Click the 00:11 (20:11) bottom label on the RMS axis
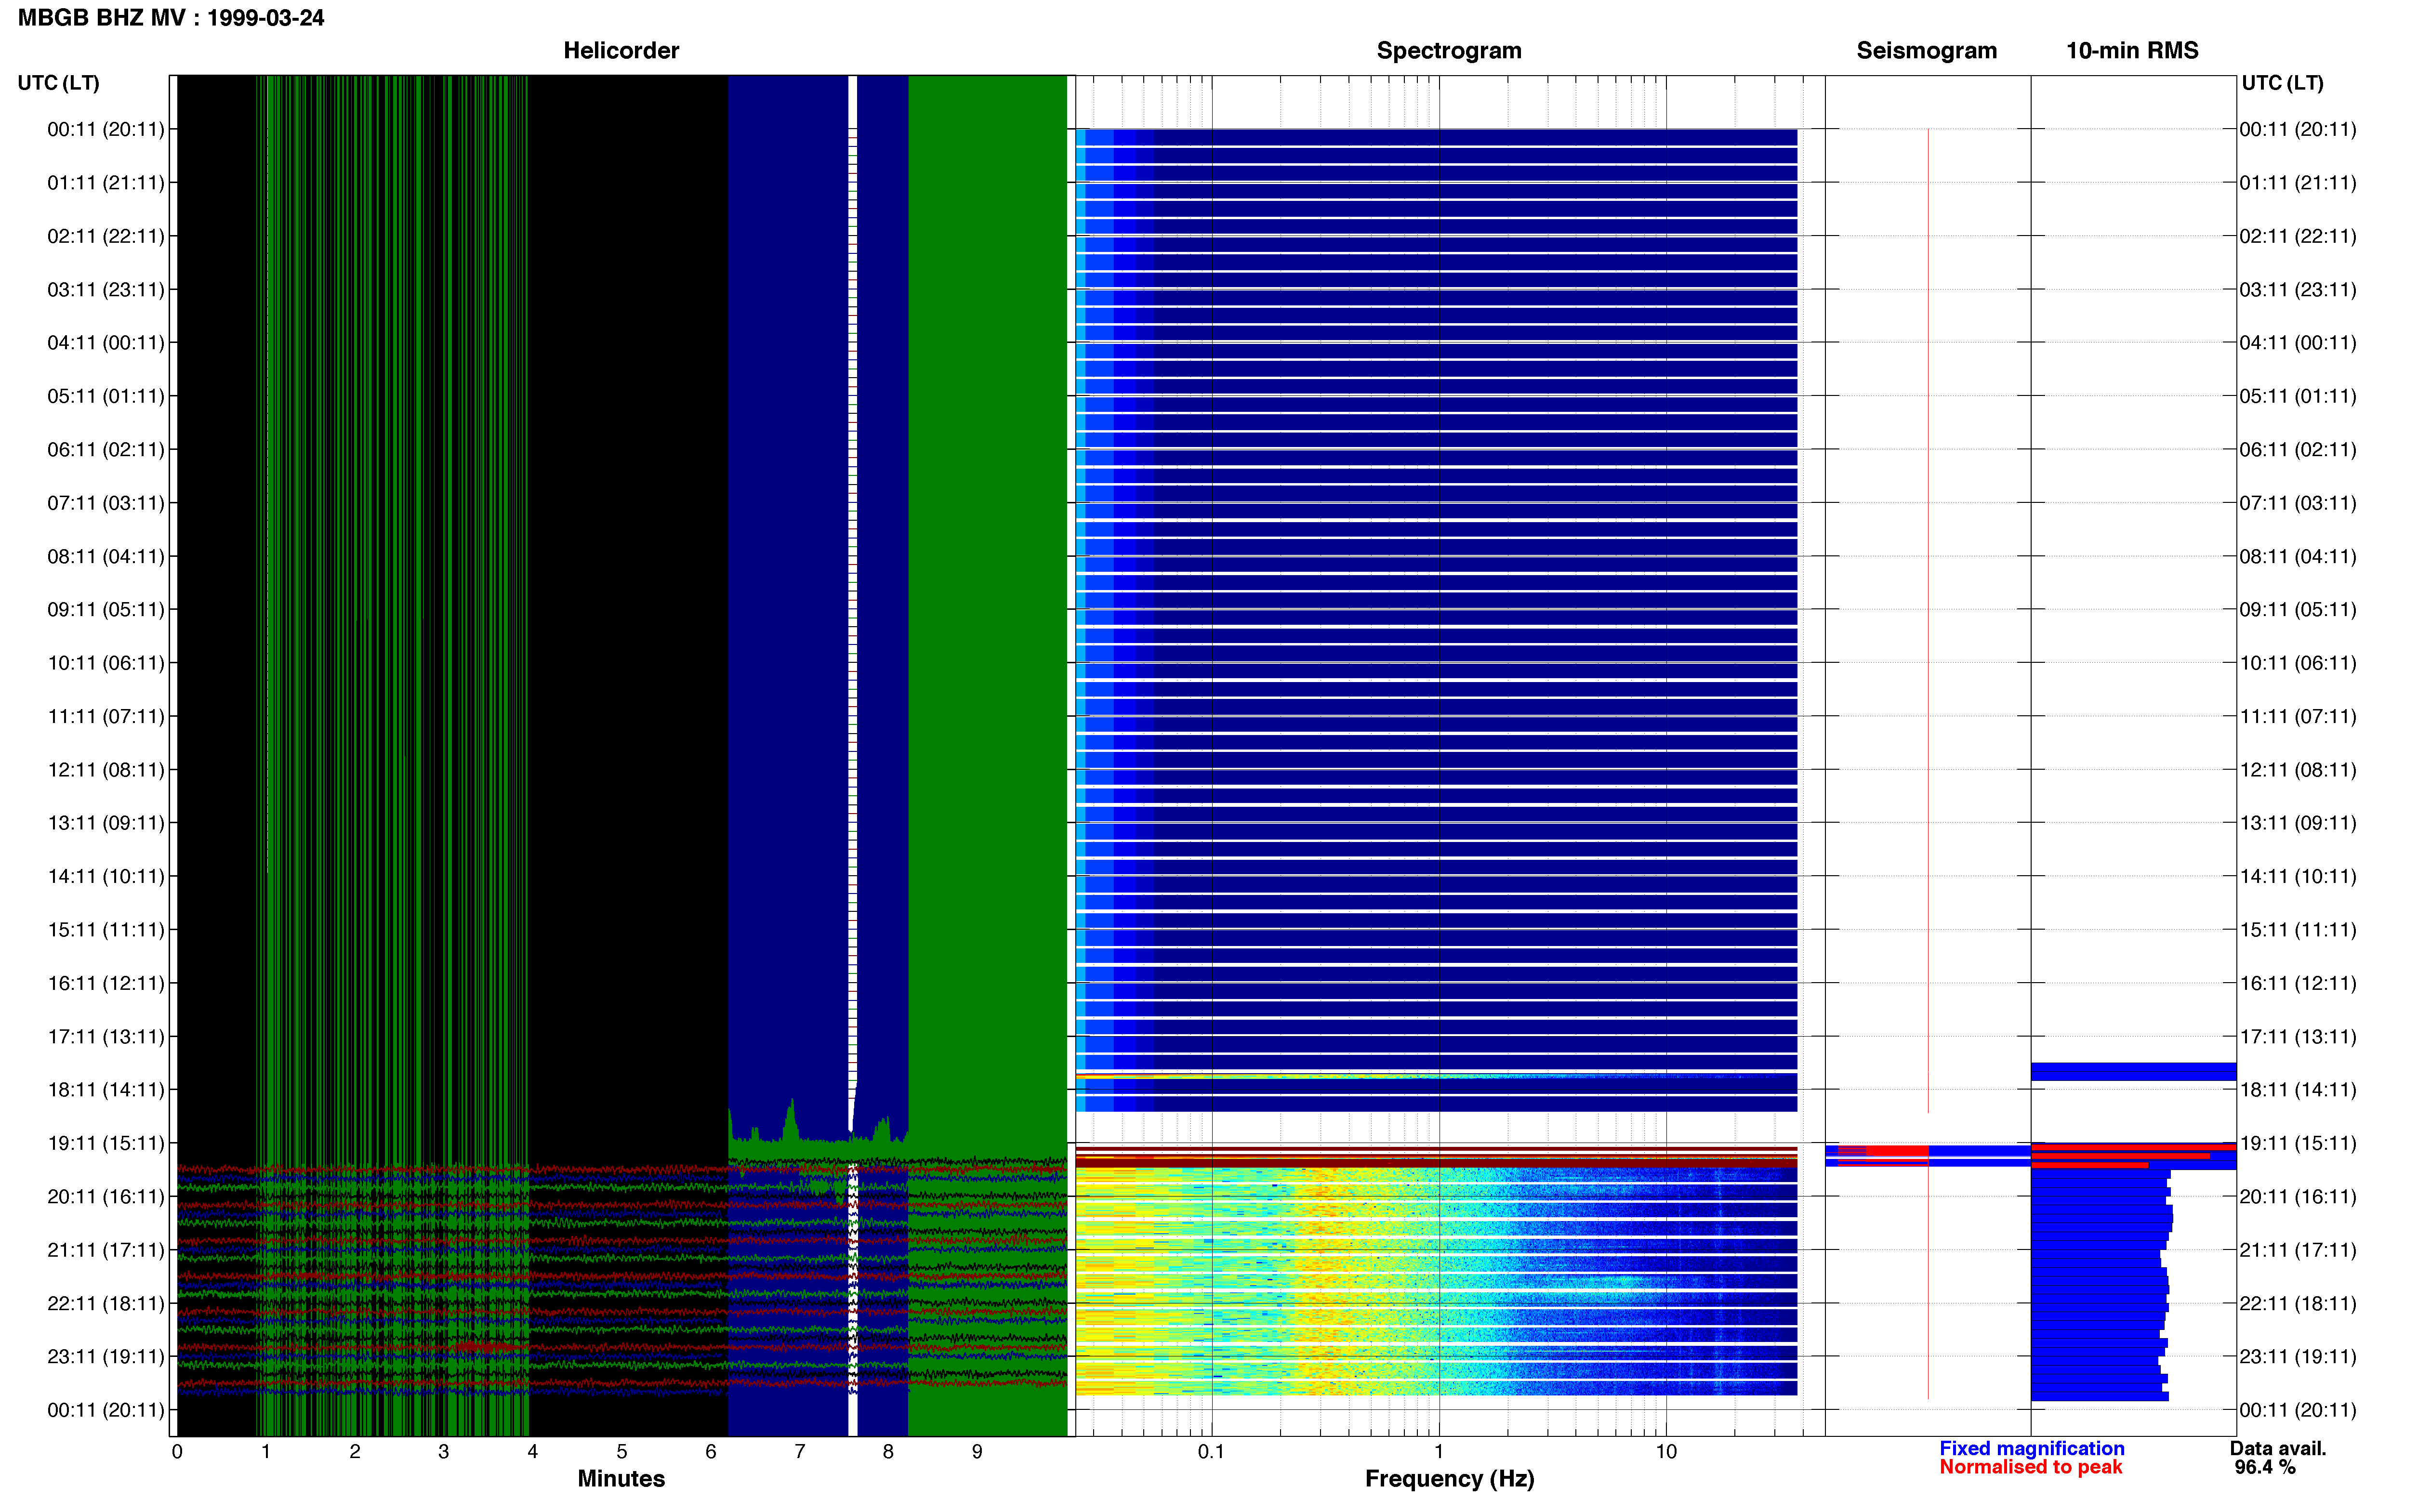Image resolution: width=2418 pixels, height=1512 pixels. (x=2298, y=1410)
